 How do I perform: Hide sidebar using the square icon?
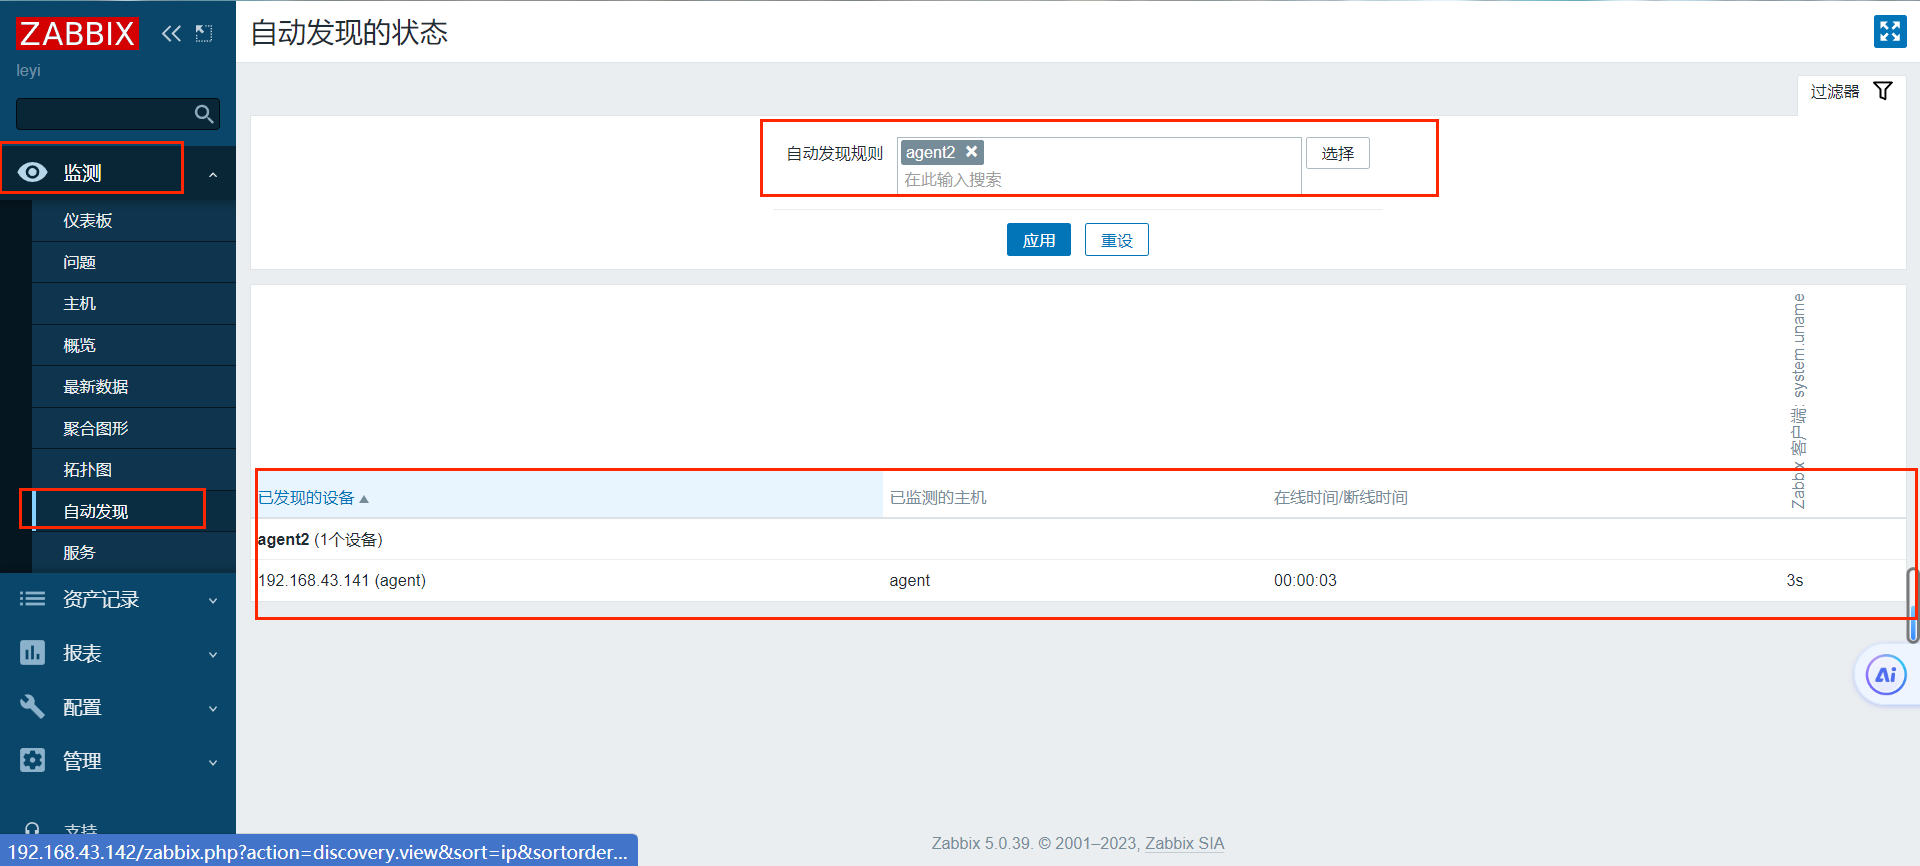[204, 33]
